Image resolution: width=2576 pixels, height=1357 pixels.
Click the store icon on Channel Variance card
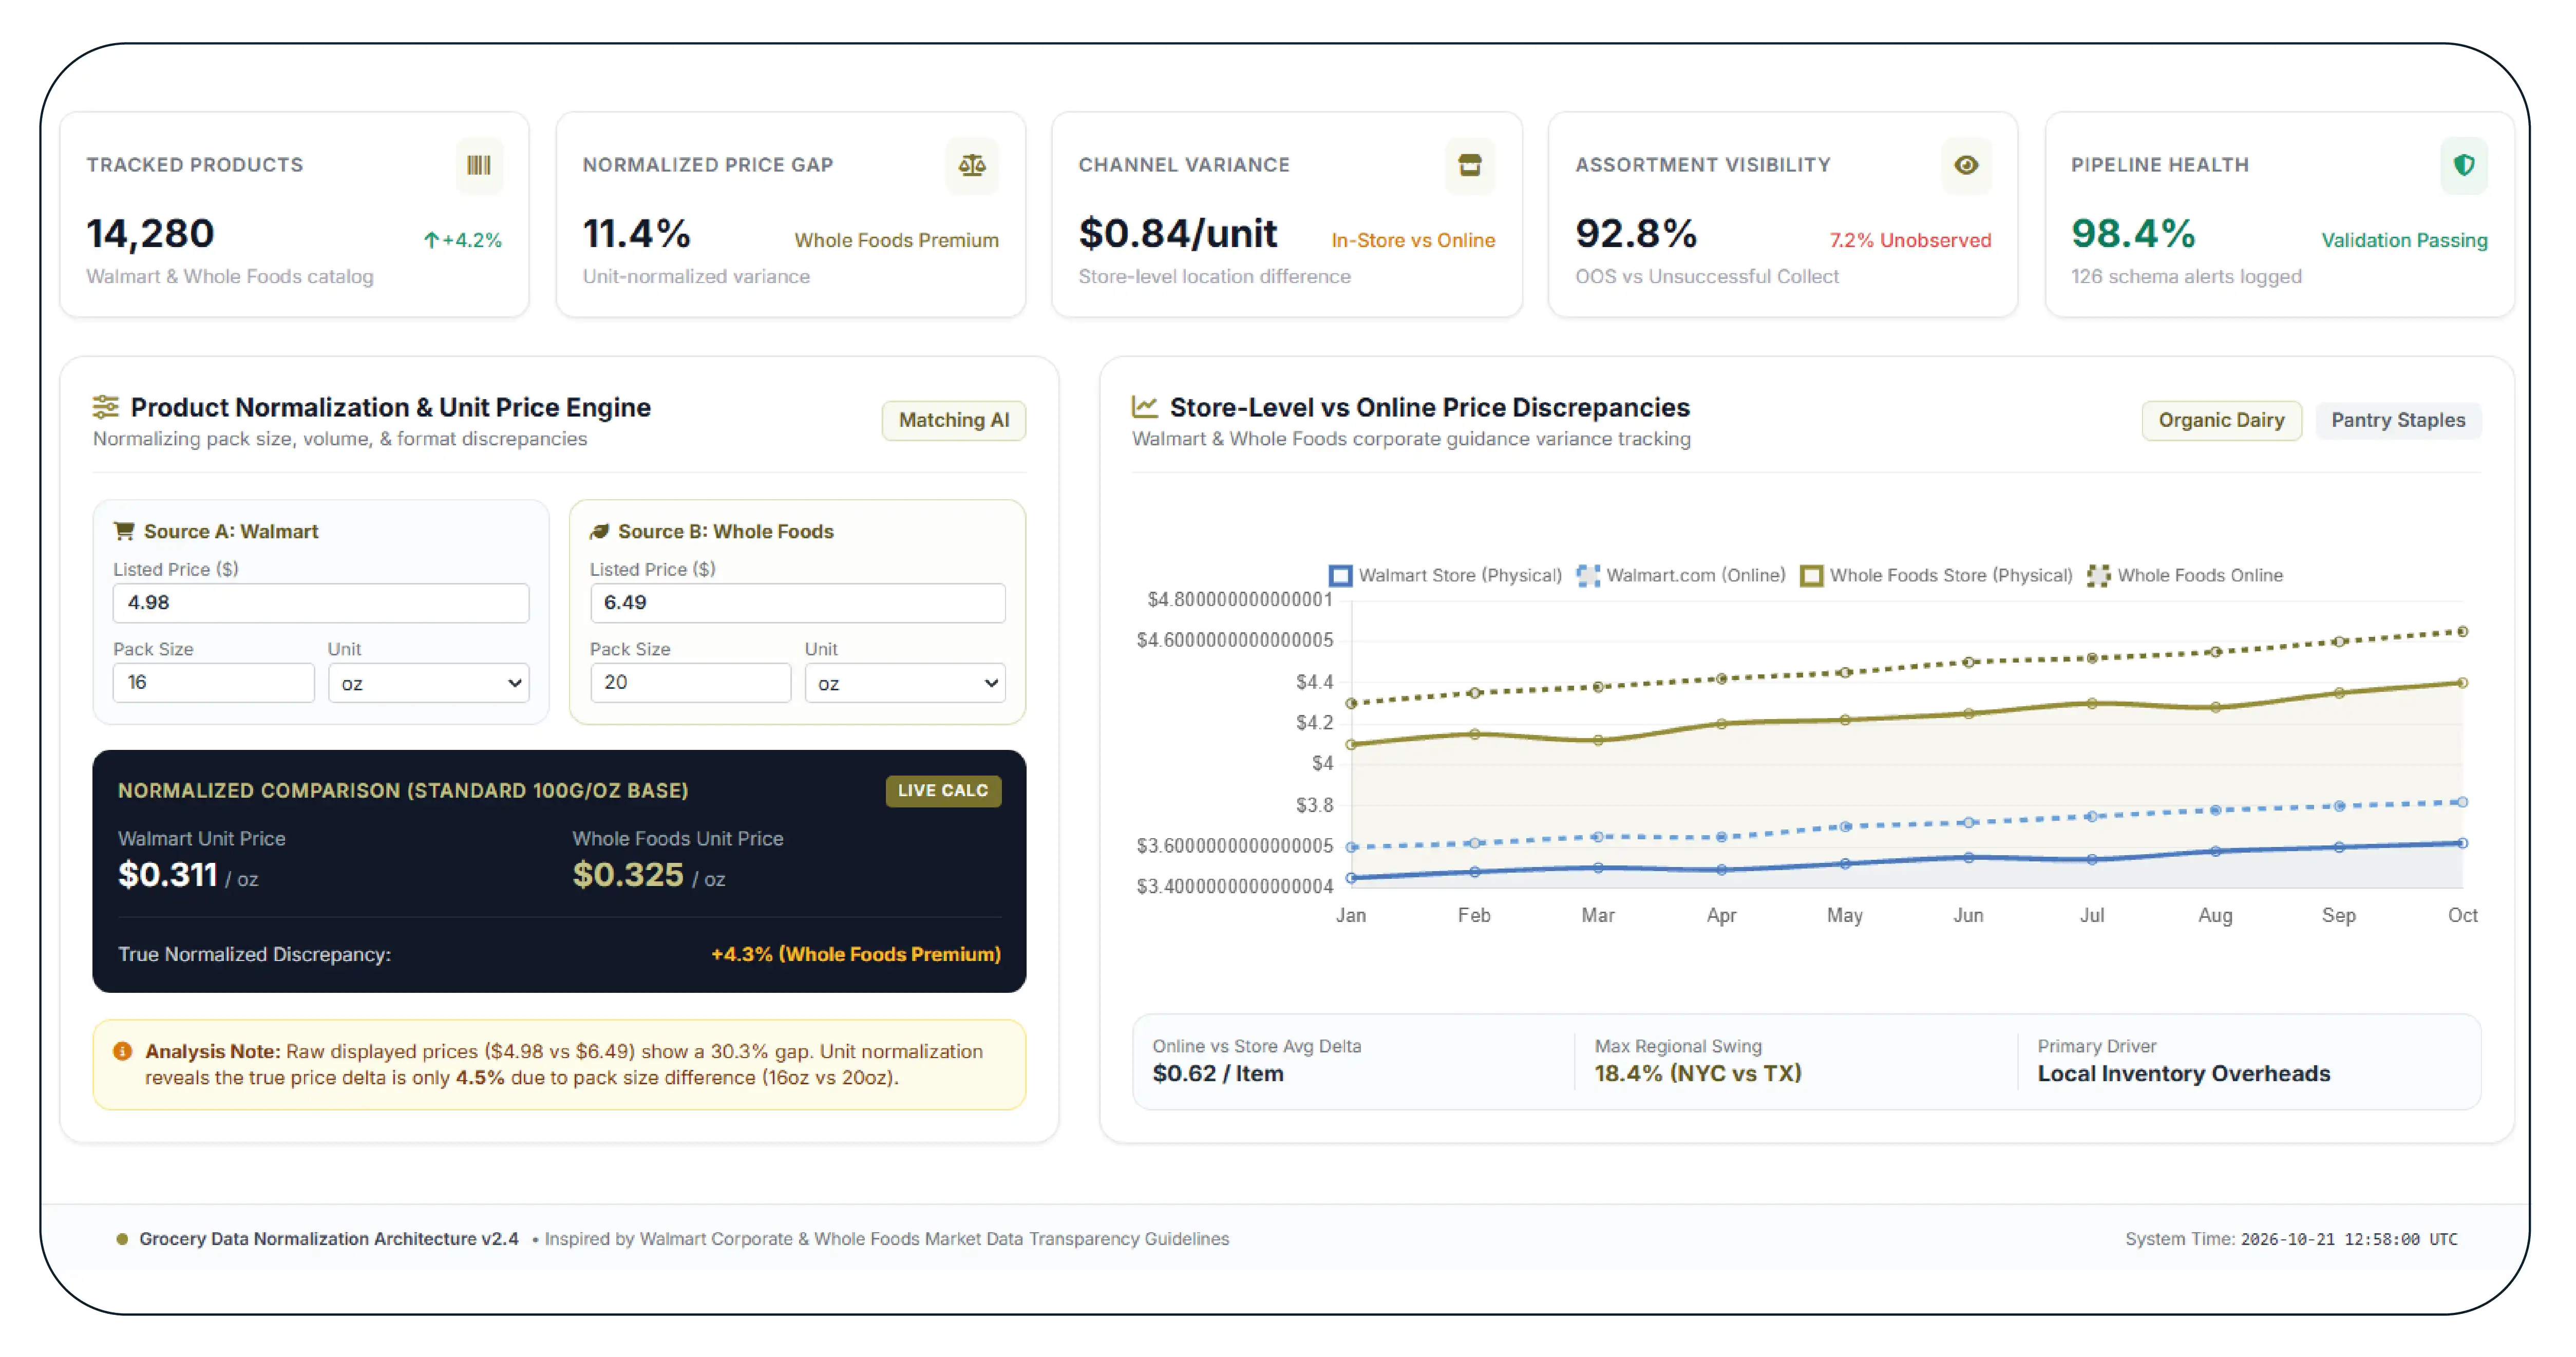click(x=1469, y=165)
